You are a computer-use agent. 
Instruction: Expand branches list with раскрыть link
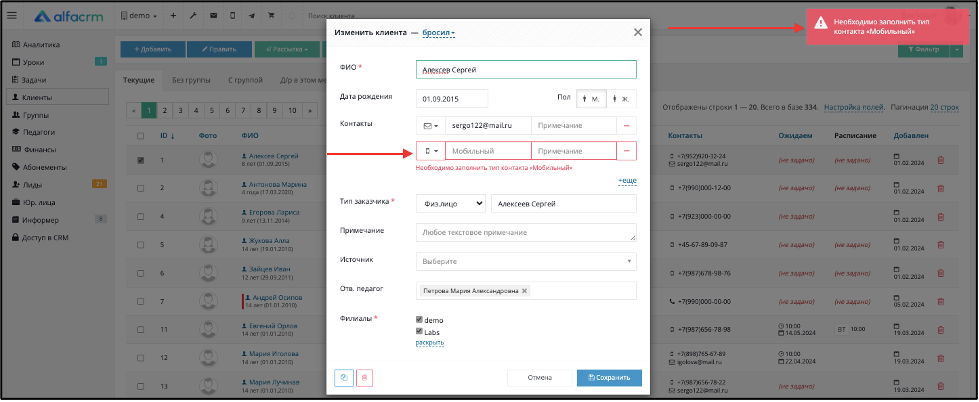click(x=430, y=343)
